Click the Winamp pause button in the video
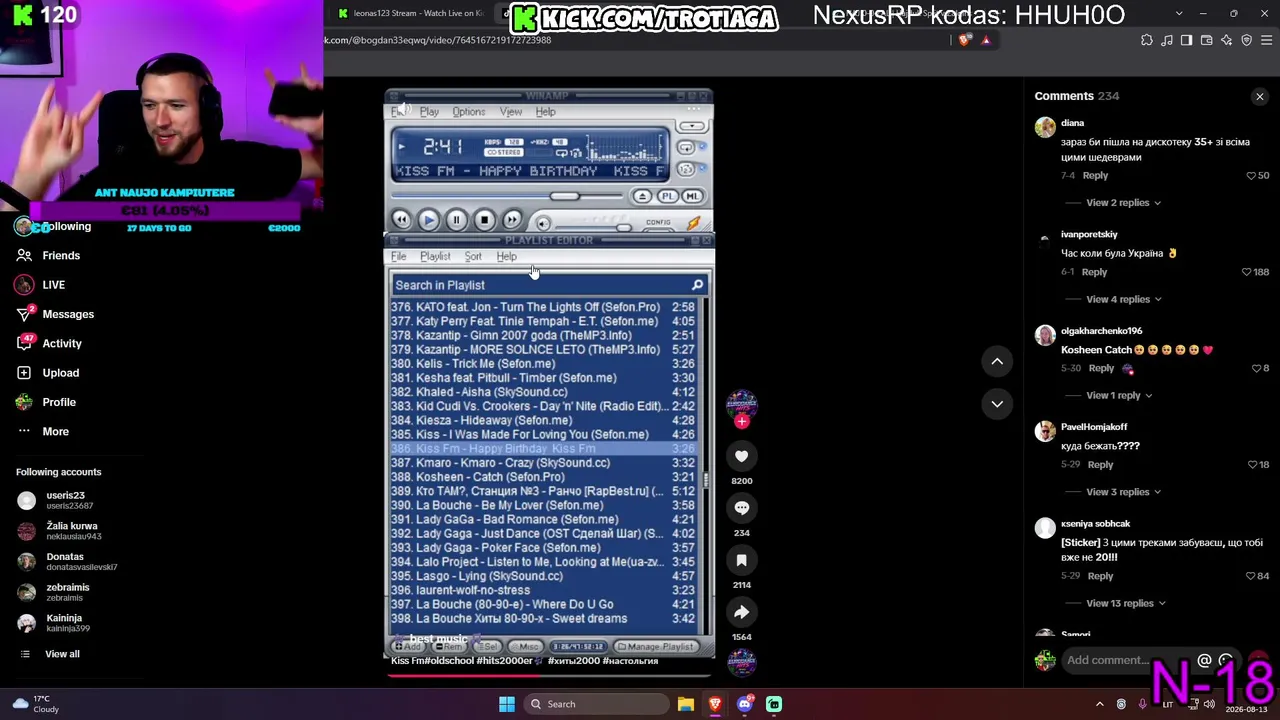Image resolution: width=1280 pixels, height=720 pixels. click(456, 220)
